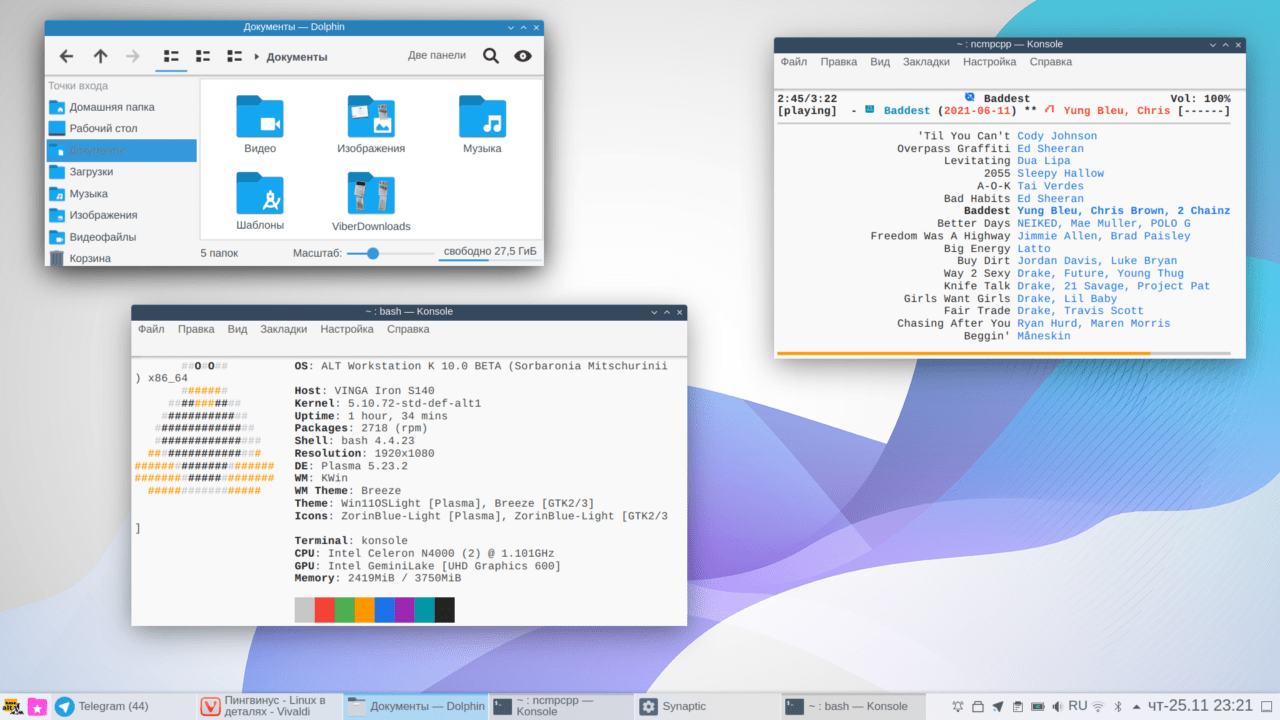
Task: Open Telegram from the taskbar
Action: 102,706
